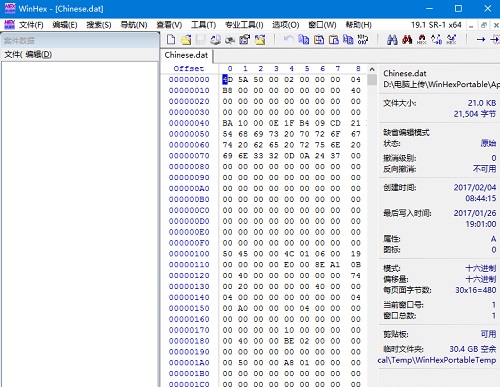Click offset label 00000100
This screenshot has width=500, height=387.
(189, 254)
